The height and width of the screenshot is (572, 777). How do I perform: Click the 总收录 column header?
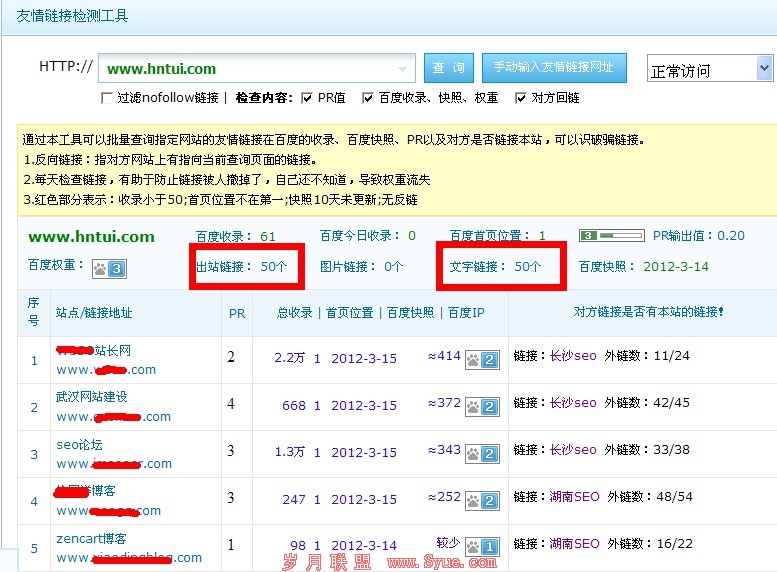coord(295,313)
